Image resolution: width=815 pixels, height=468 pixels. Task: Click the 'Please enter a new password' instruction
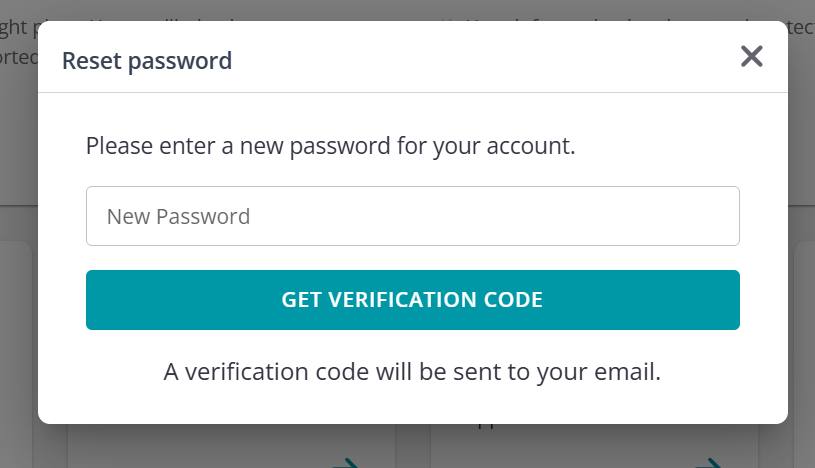click(330, 146)
